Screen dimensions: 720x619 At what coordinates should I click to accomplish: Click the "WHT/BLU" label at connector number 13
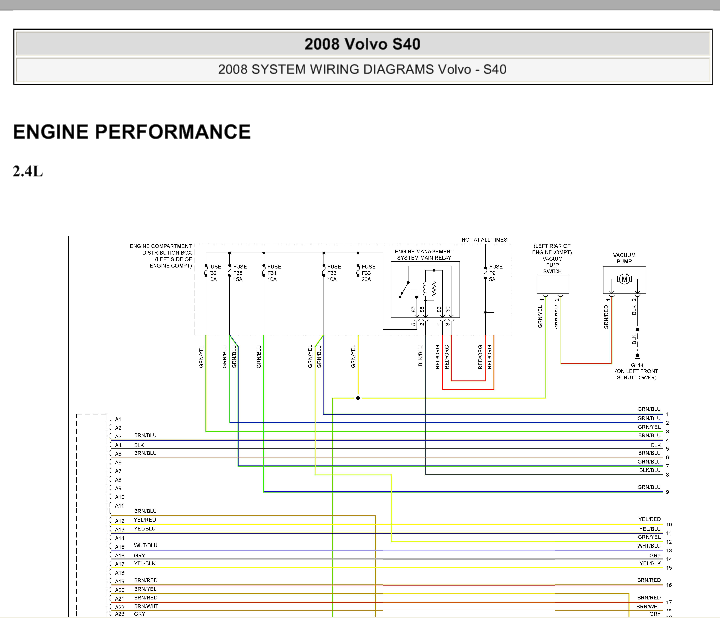[649, 546]
